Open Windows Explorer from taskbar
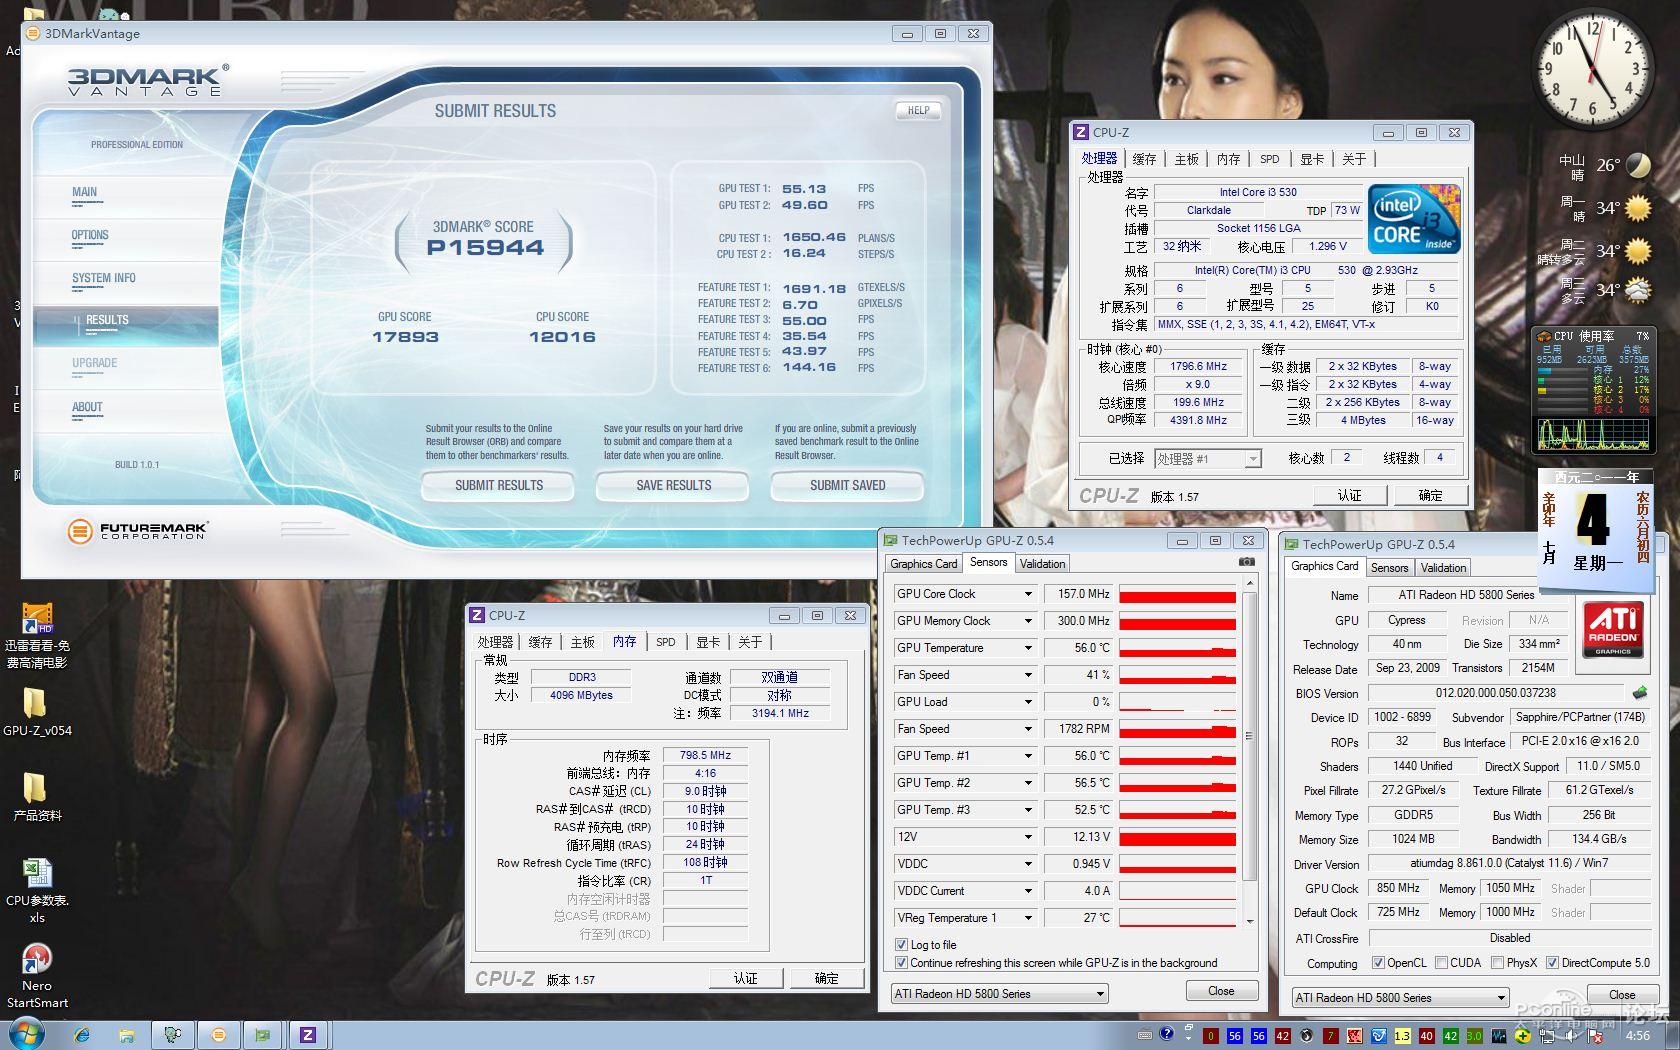The width and height of the screenshot is (1680, 1050). (126, 1035)
